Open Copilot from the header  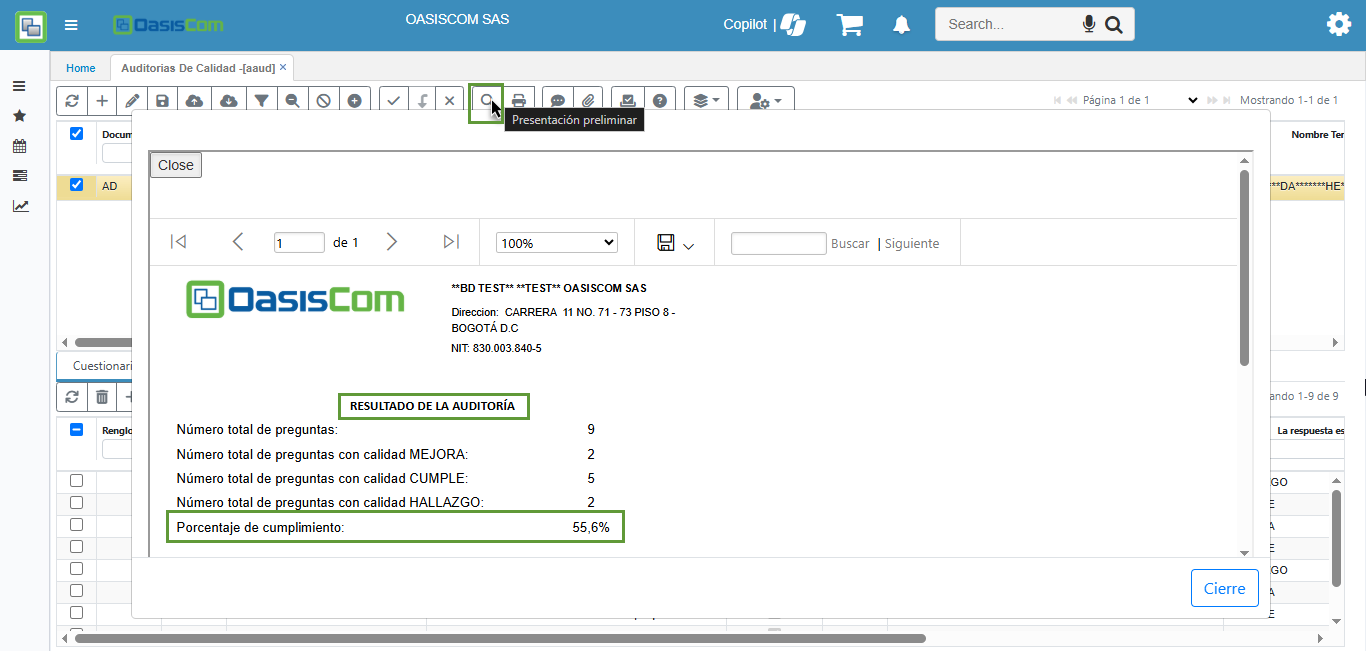pos(765,25)
